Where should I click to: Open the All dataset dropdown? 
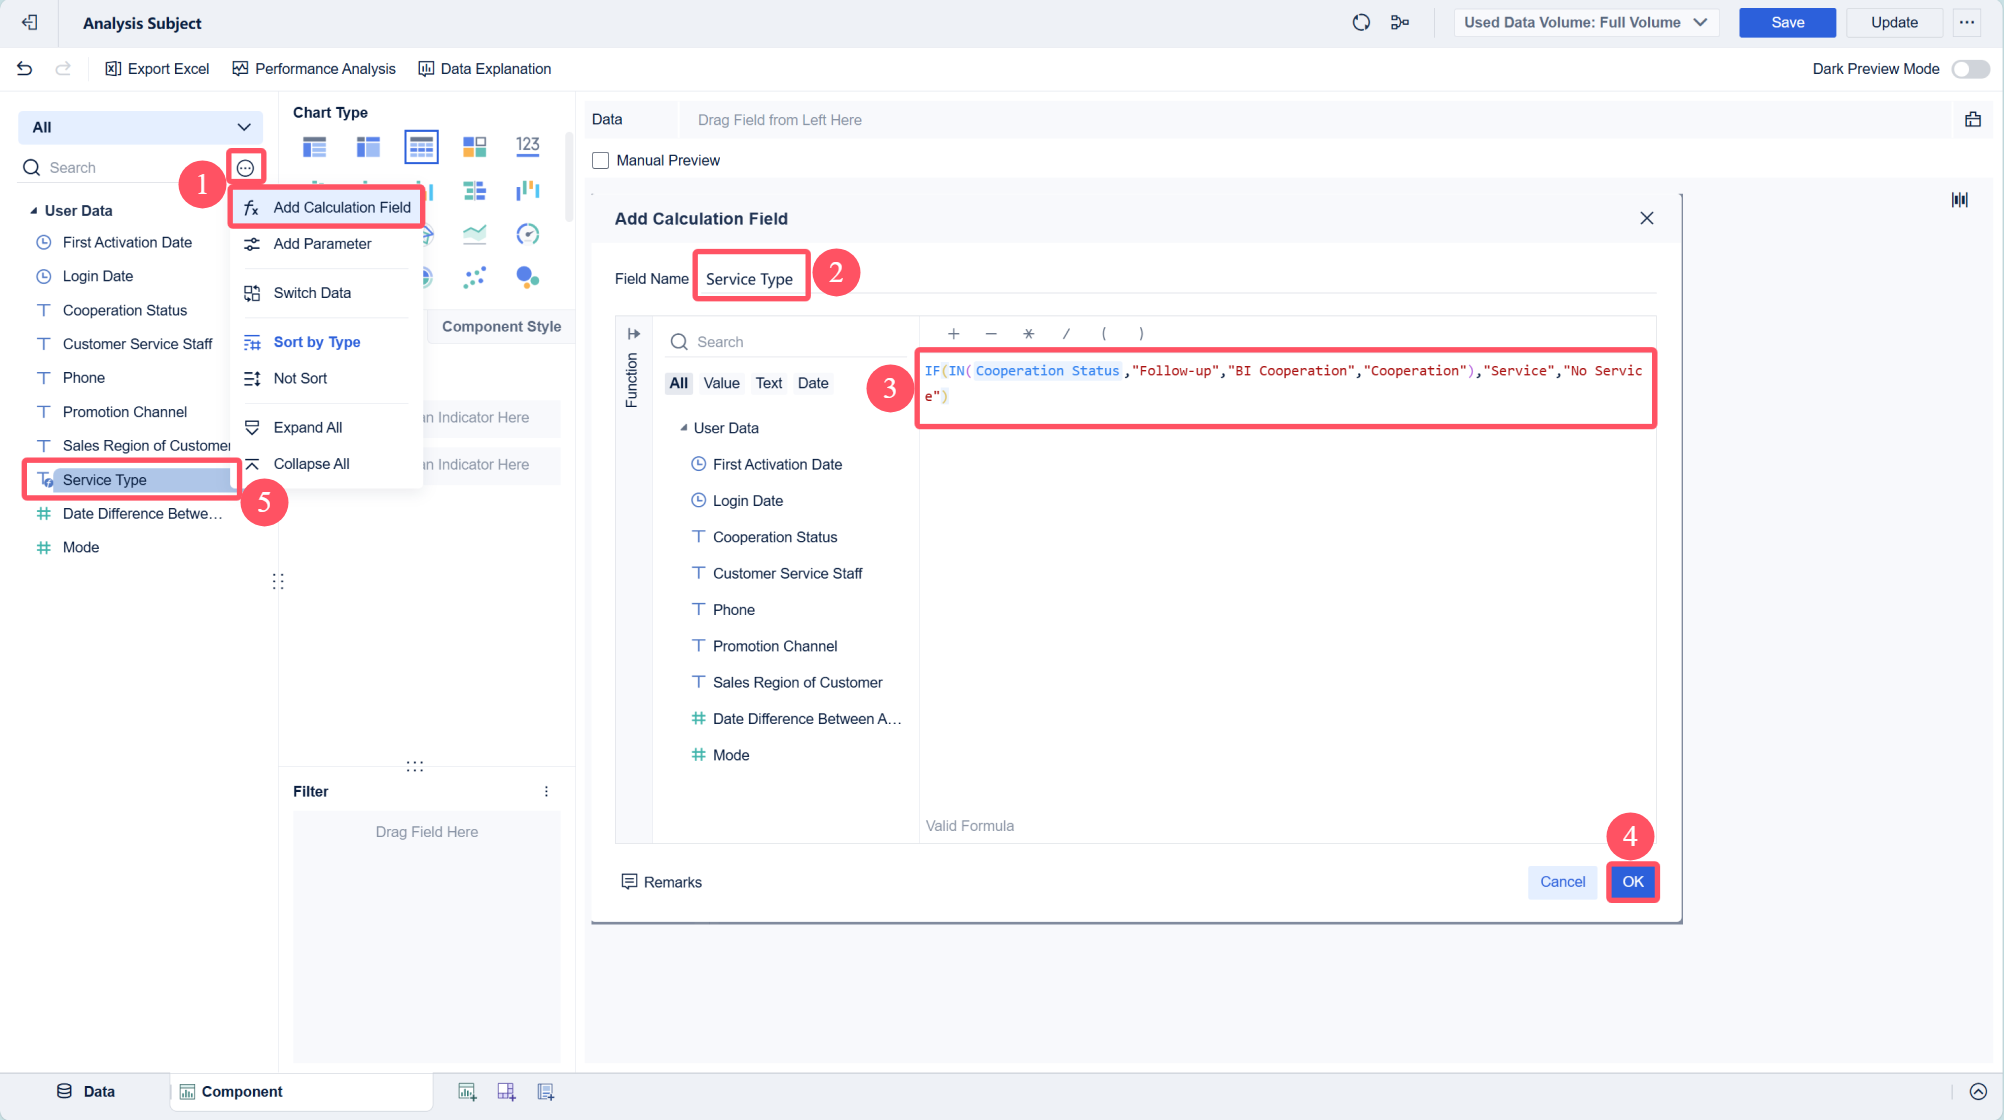pyautogui.click(x=139, y=127)
